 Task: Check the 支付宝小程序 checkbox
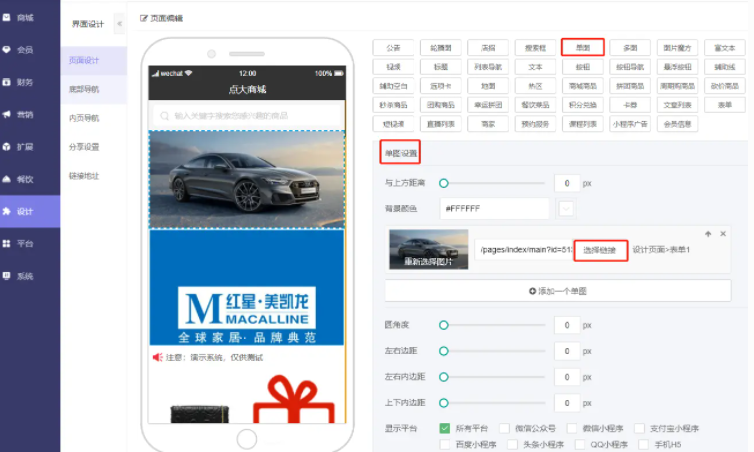pos(639,428)
